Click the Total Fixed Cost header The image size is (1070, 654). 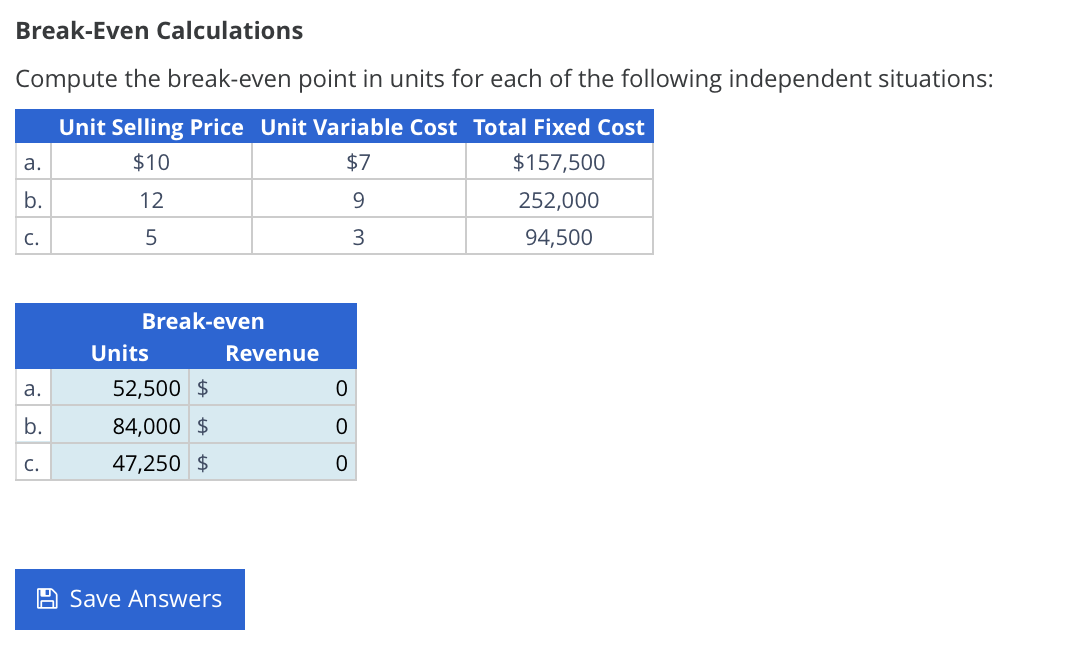[558, 127]
